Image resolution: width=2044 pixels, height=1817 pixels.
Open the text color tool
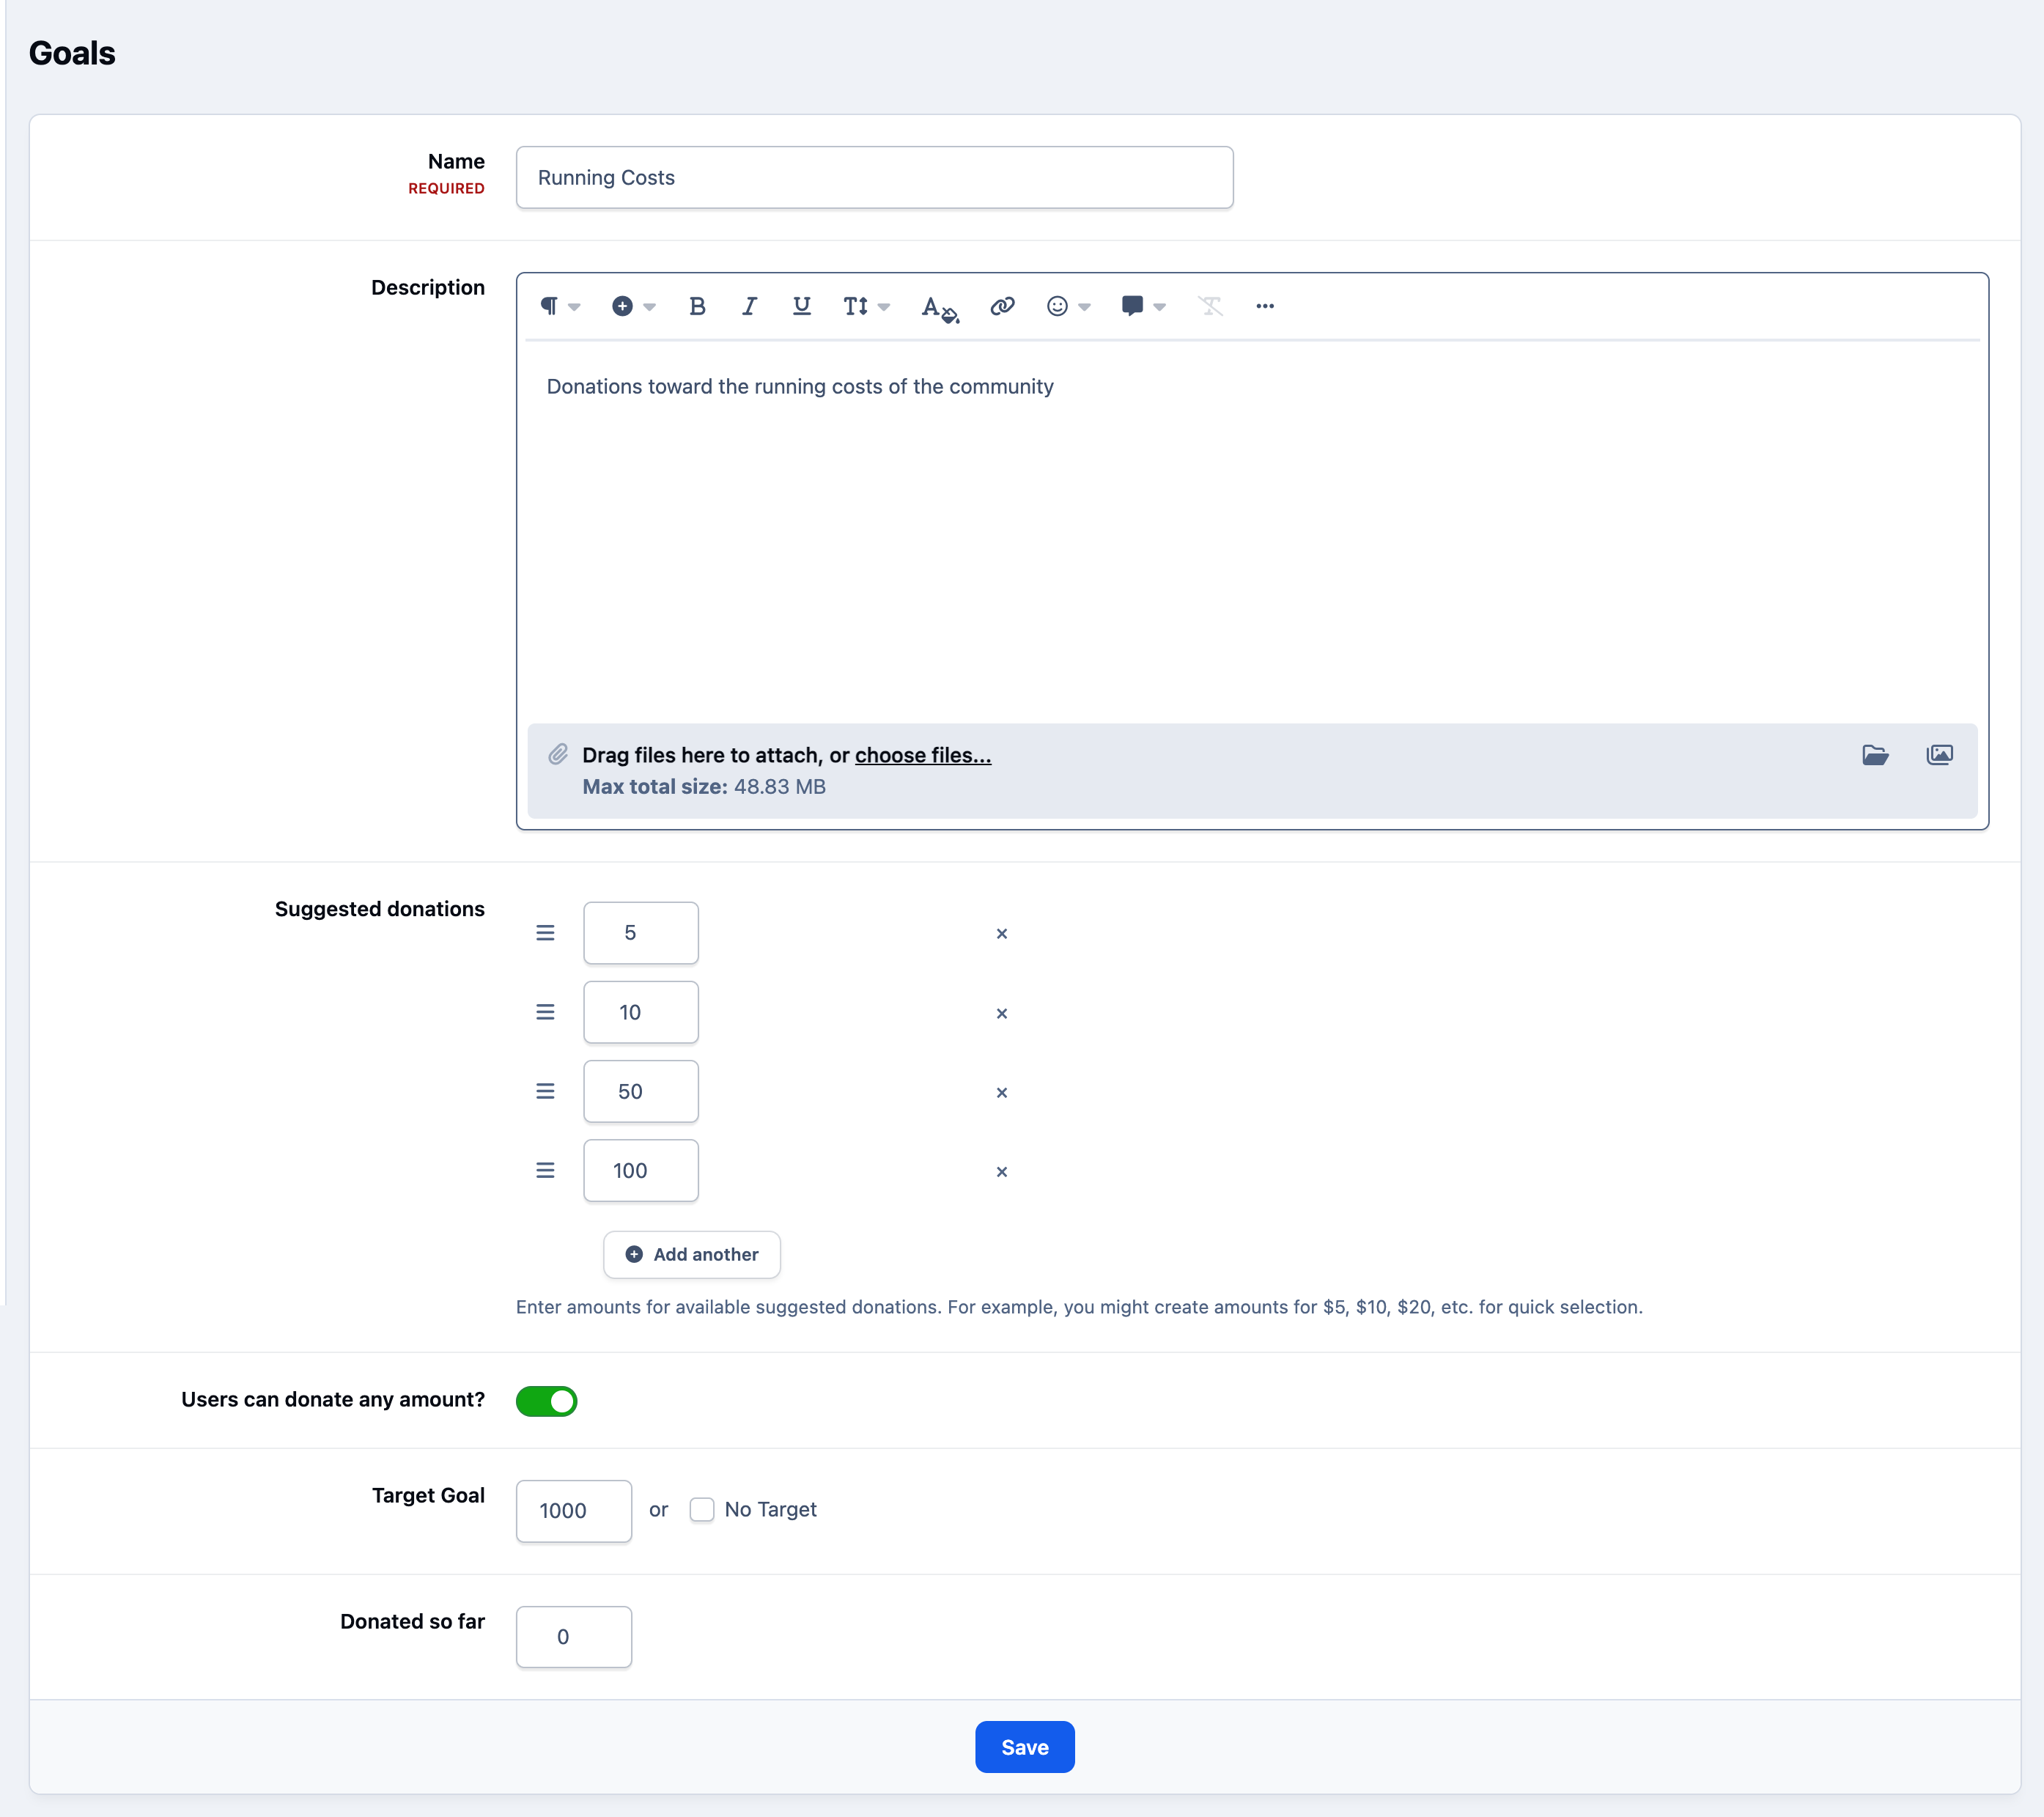click(939, 307)
